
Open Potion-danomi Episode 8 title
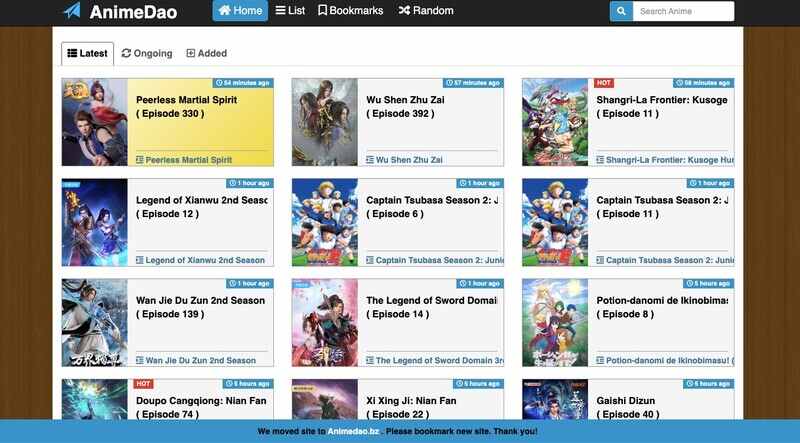(x=662, y=307)
